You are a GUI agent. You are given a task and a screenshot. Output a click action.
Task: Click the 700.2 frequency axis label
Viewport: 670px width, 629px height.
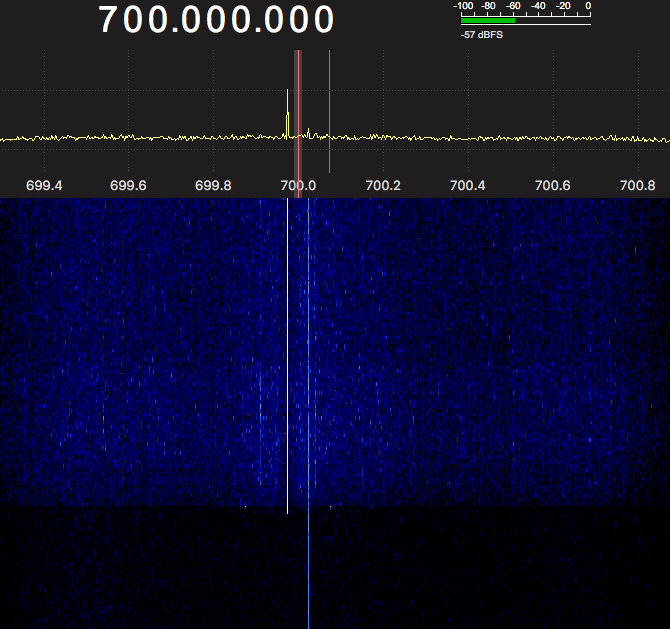click(383, 185)
